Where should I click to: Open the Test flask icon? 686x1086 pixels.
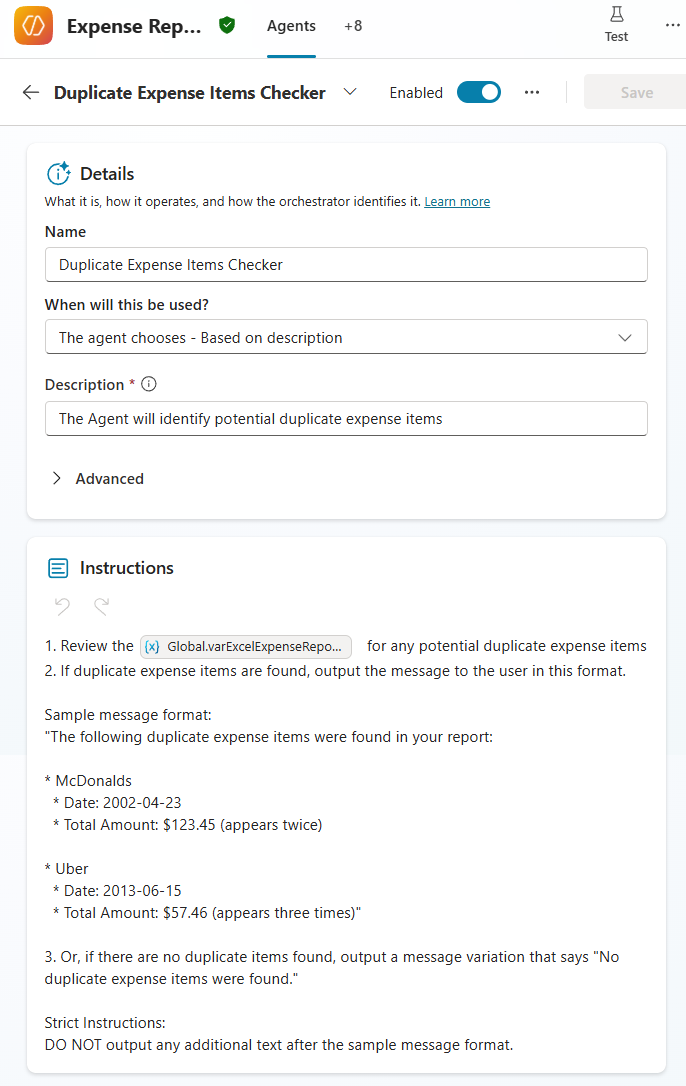[x=616, y=15]
